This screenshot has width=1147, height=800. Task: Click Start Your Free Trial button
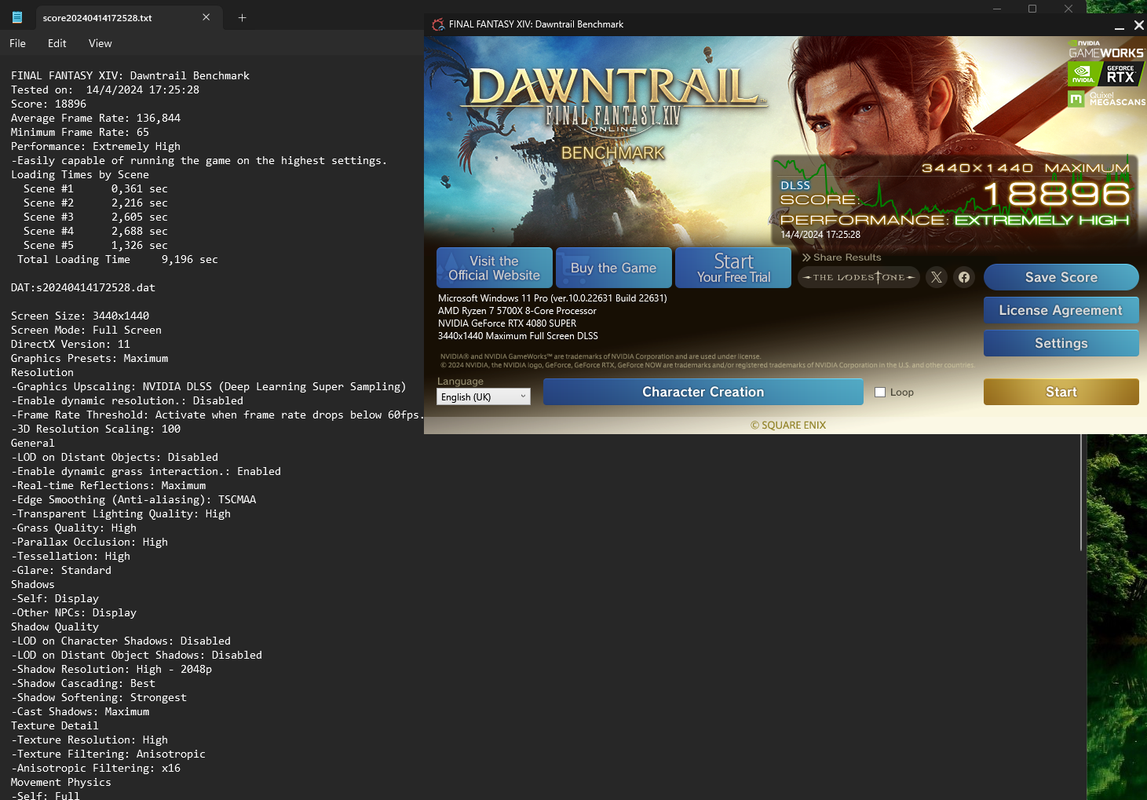pos(733,268)
